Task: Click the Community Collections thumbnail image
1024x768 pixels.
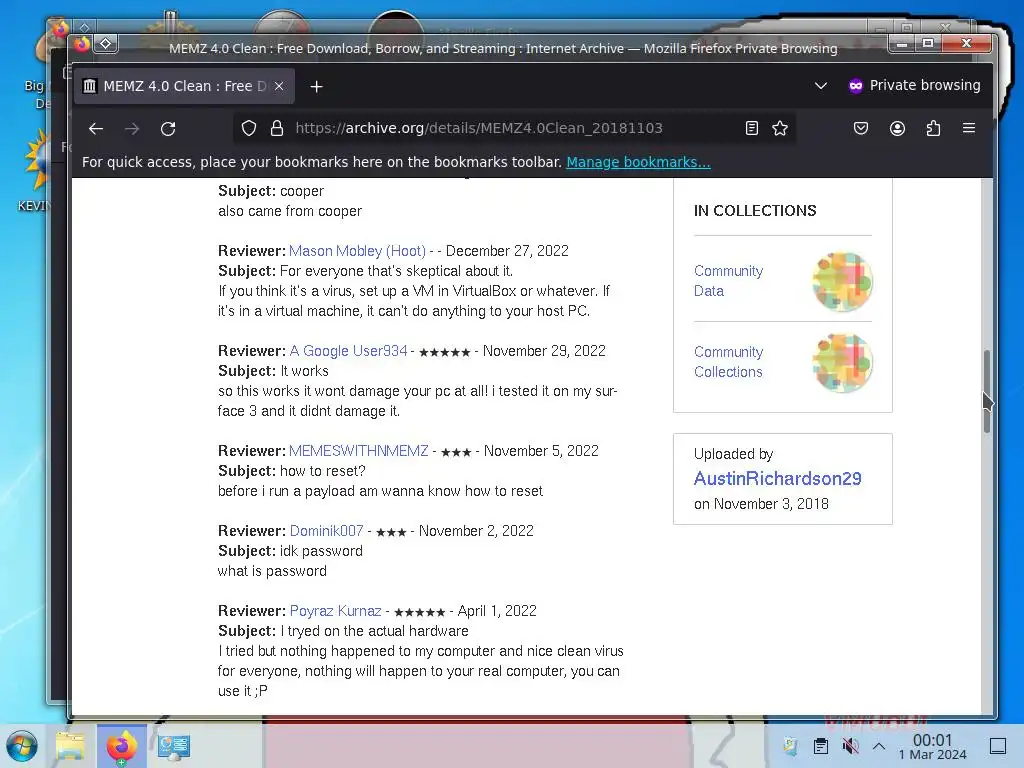Action: (842, 362)
